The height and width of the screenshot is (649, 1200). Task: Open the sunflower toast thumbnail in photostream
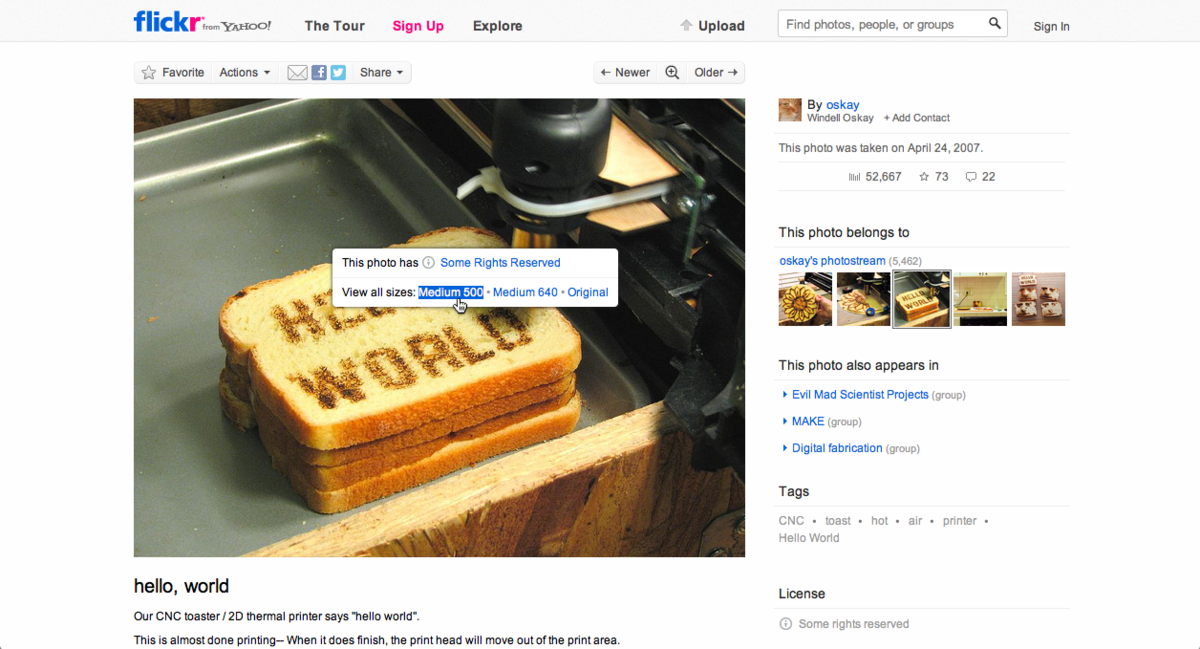[x=805, y=299]
